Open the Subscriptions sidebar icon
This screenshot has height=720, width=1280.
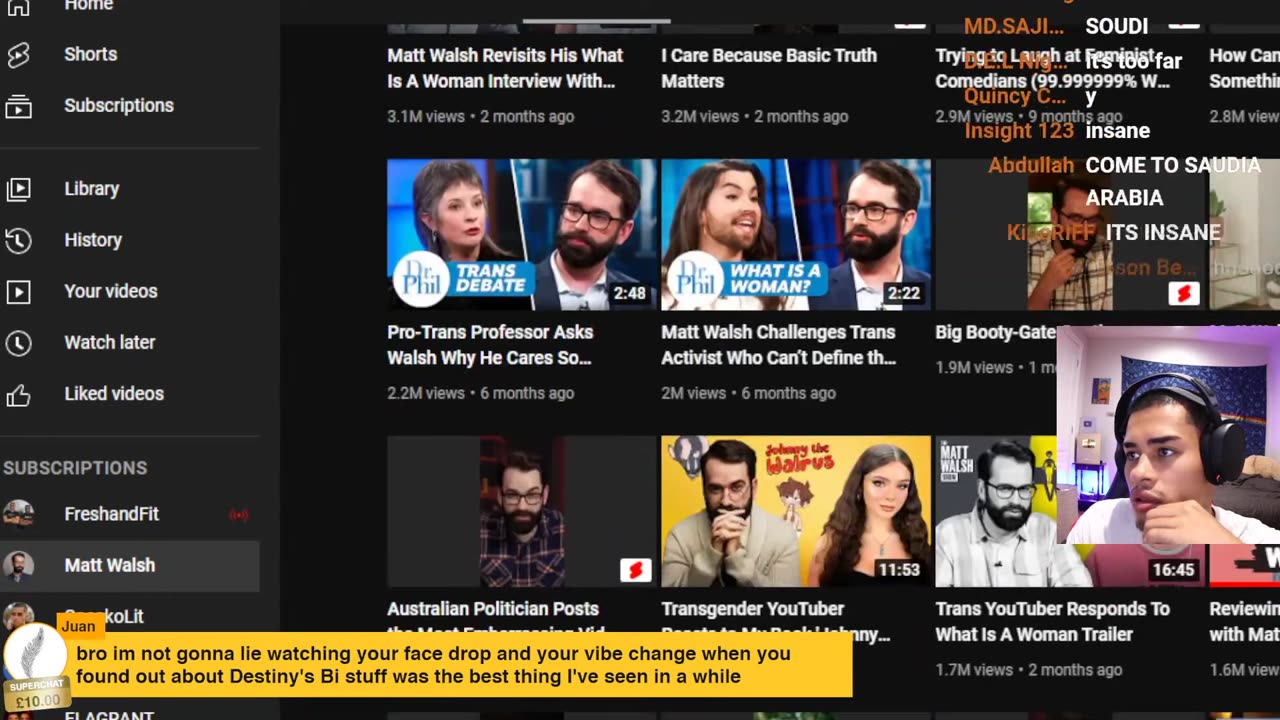(x=18, y=105)
